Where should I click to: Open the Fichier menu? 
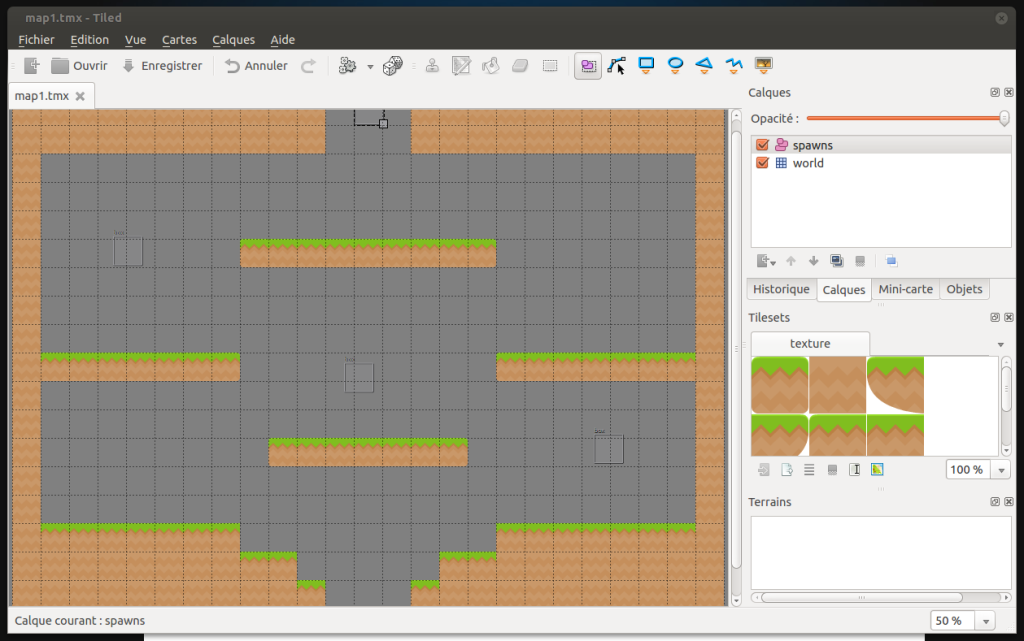(x=37, y=40)
